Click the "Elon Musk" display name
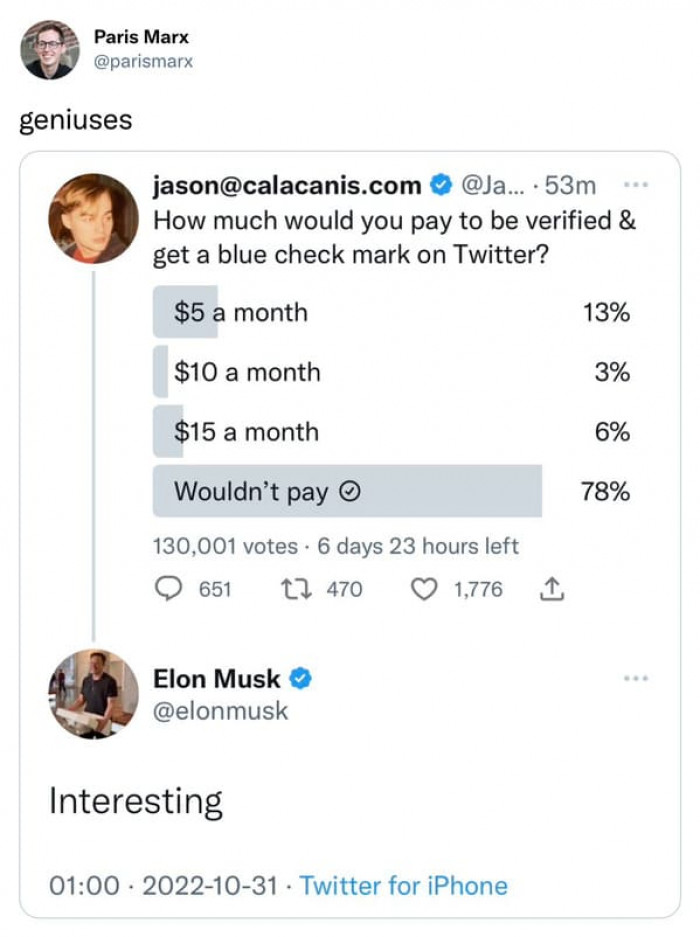The height and width of the screenshot is (937, 700). click(216, 679)
